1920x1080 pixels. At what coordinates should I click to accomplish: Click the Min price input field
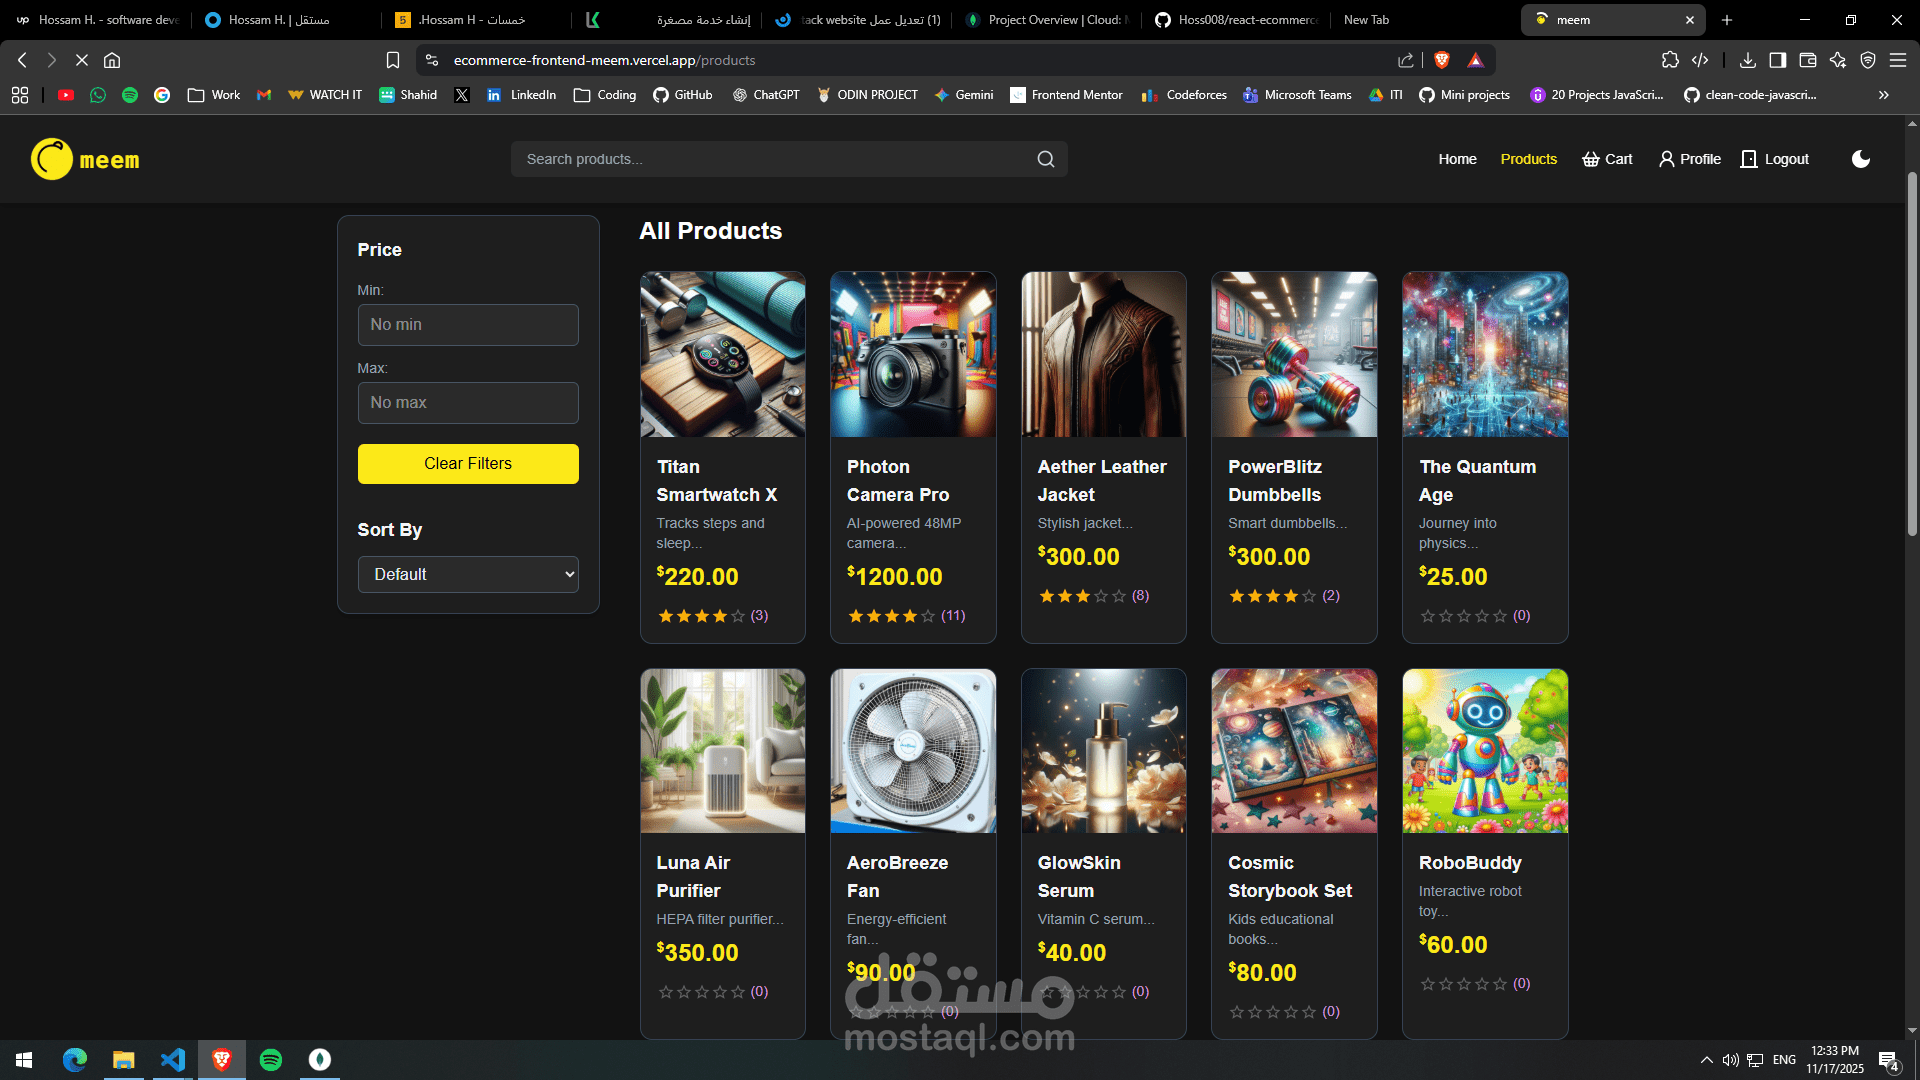468,325
